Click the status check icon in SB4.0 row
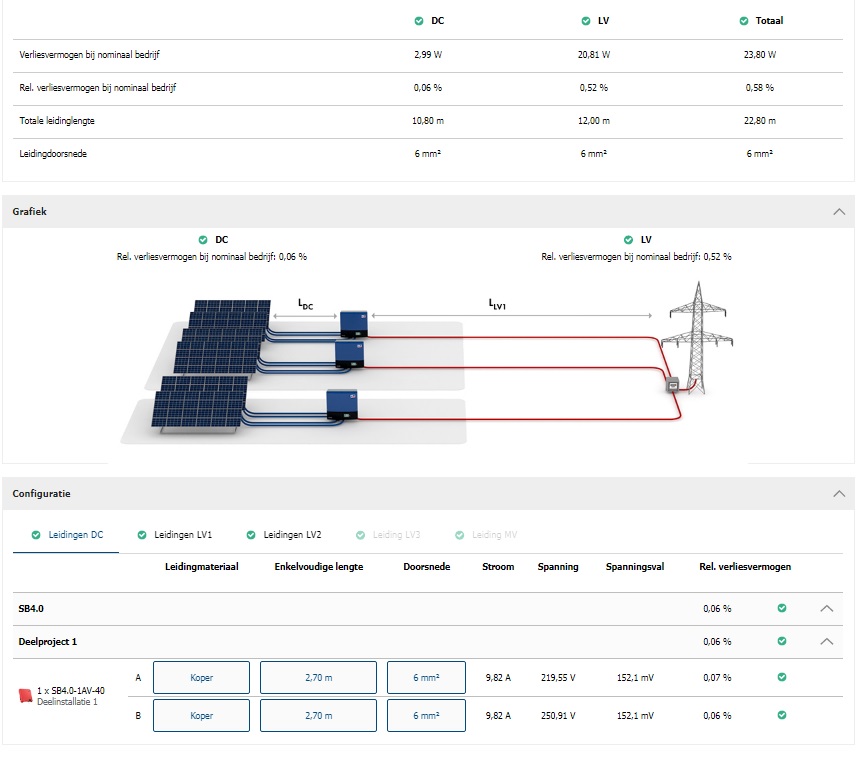 pyautogui.click(x=782, y=608)
